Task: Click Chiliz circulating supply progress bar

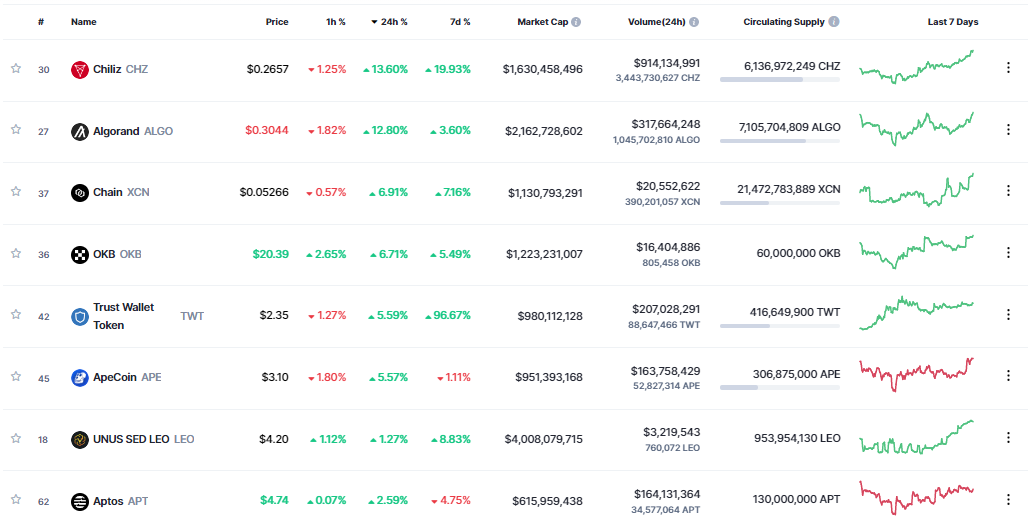Action: coord(780,79)
